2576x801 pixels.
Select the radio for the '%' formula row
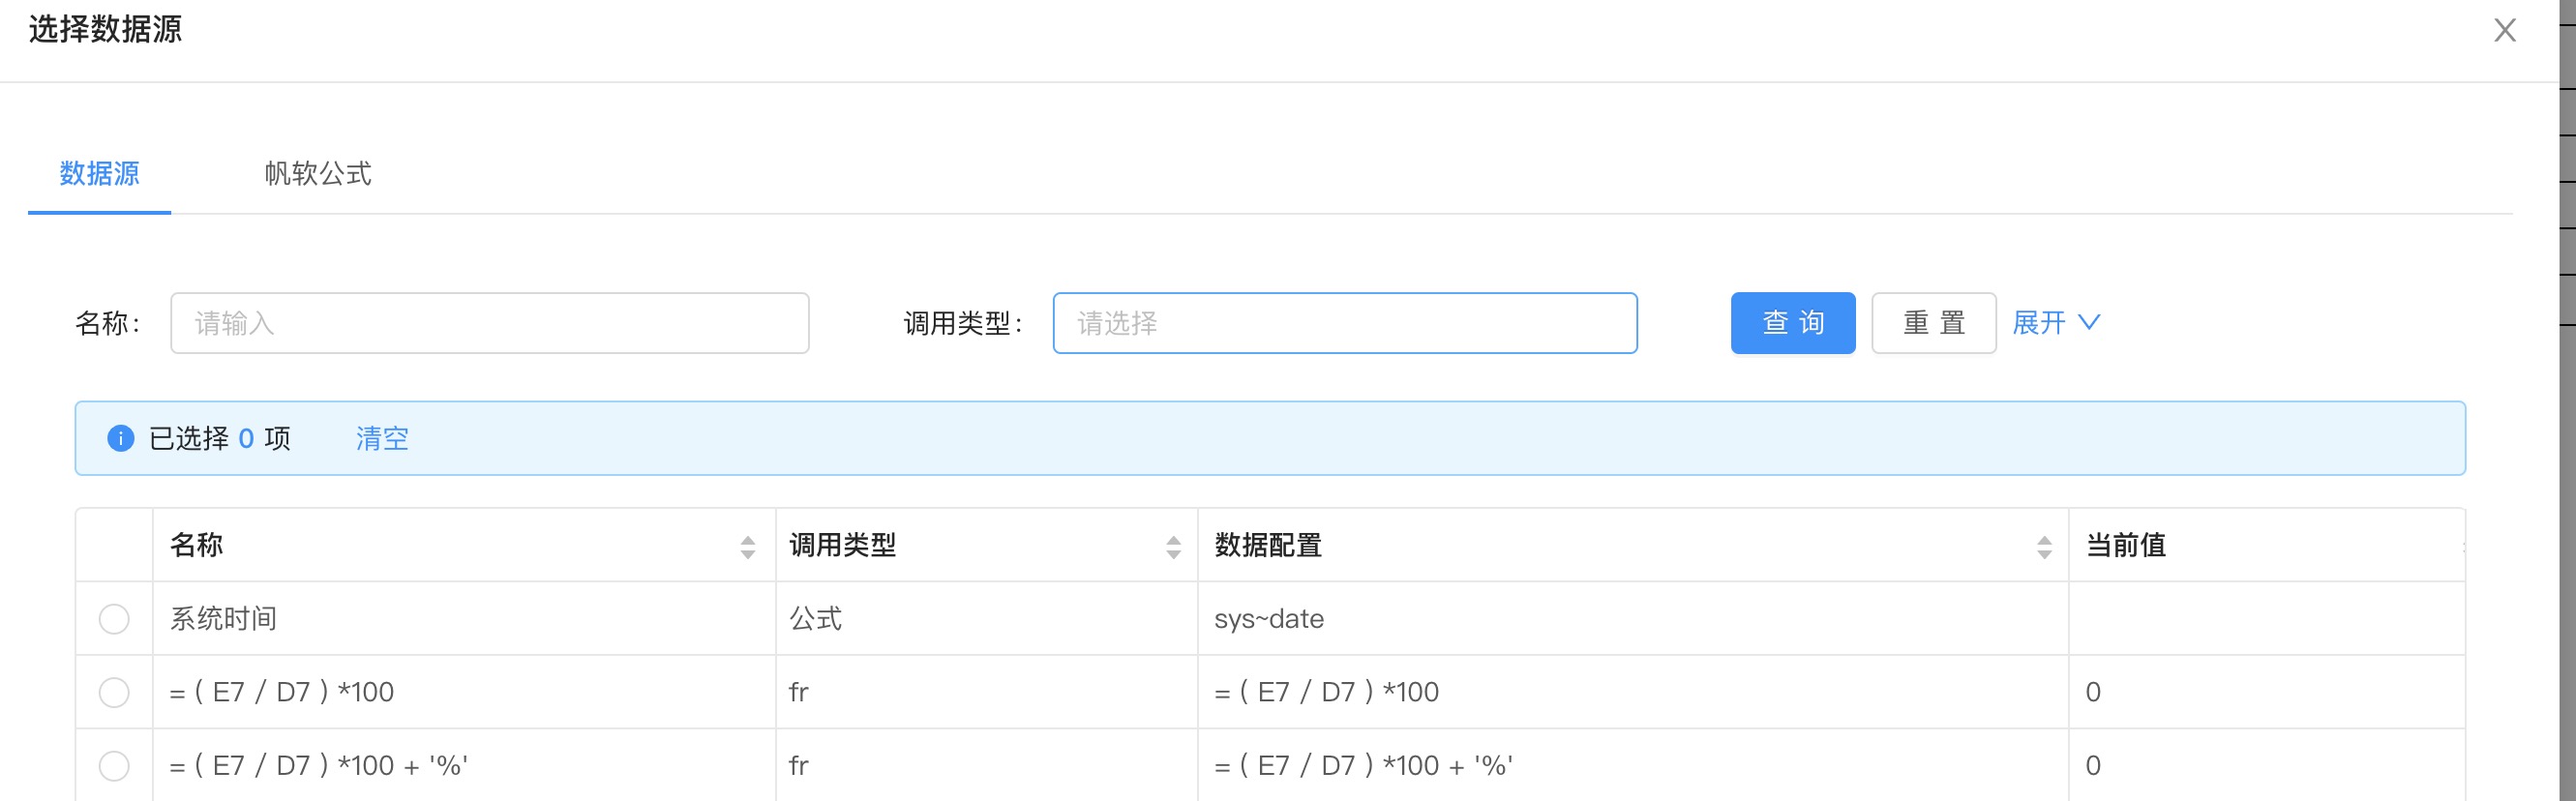[114, 766]
